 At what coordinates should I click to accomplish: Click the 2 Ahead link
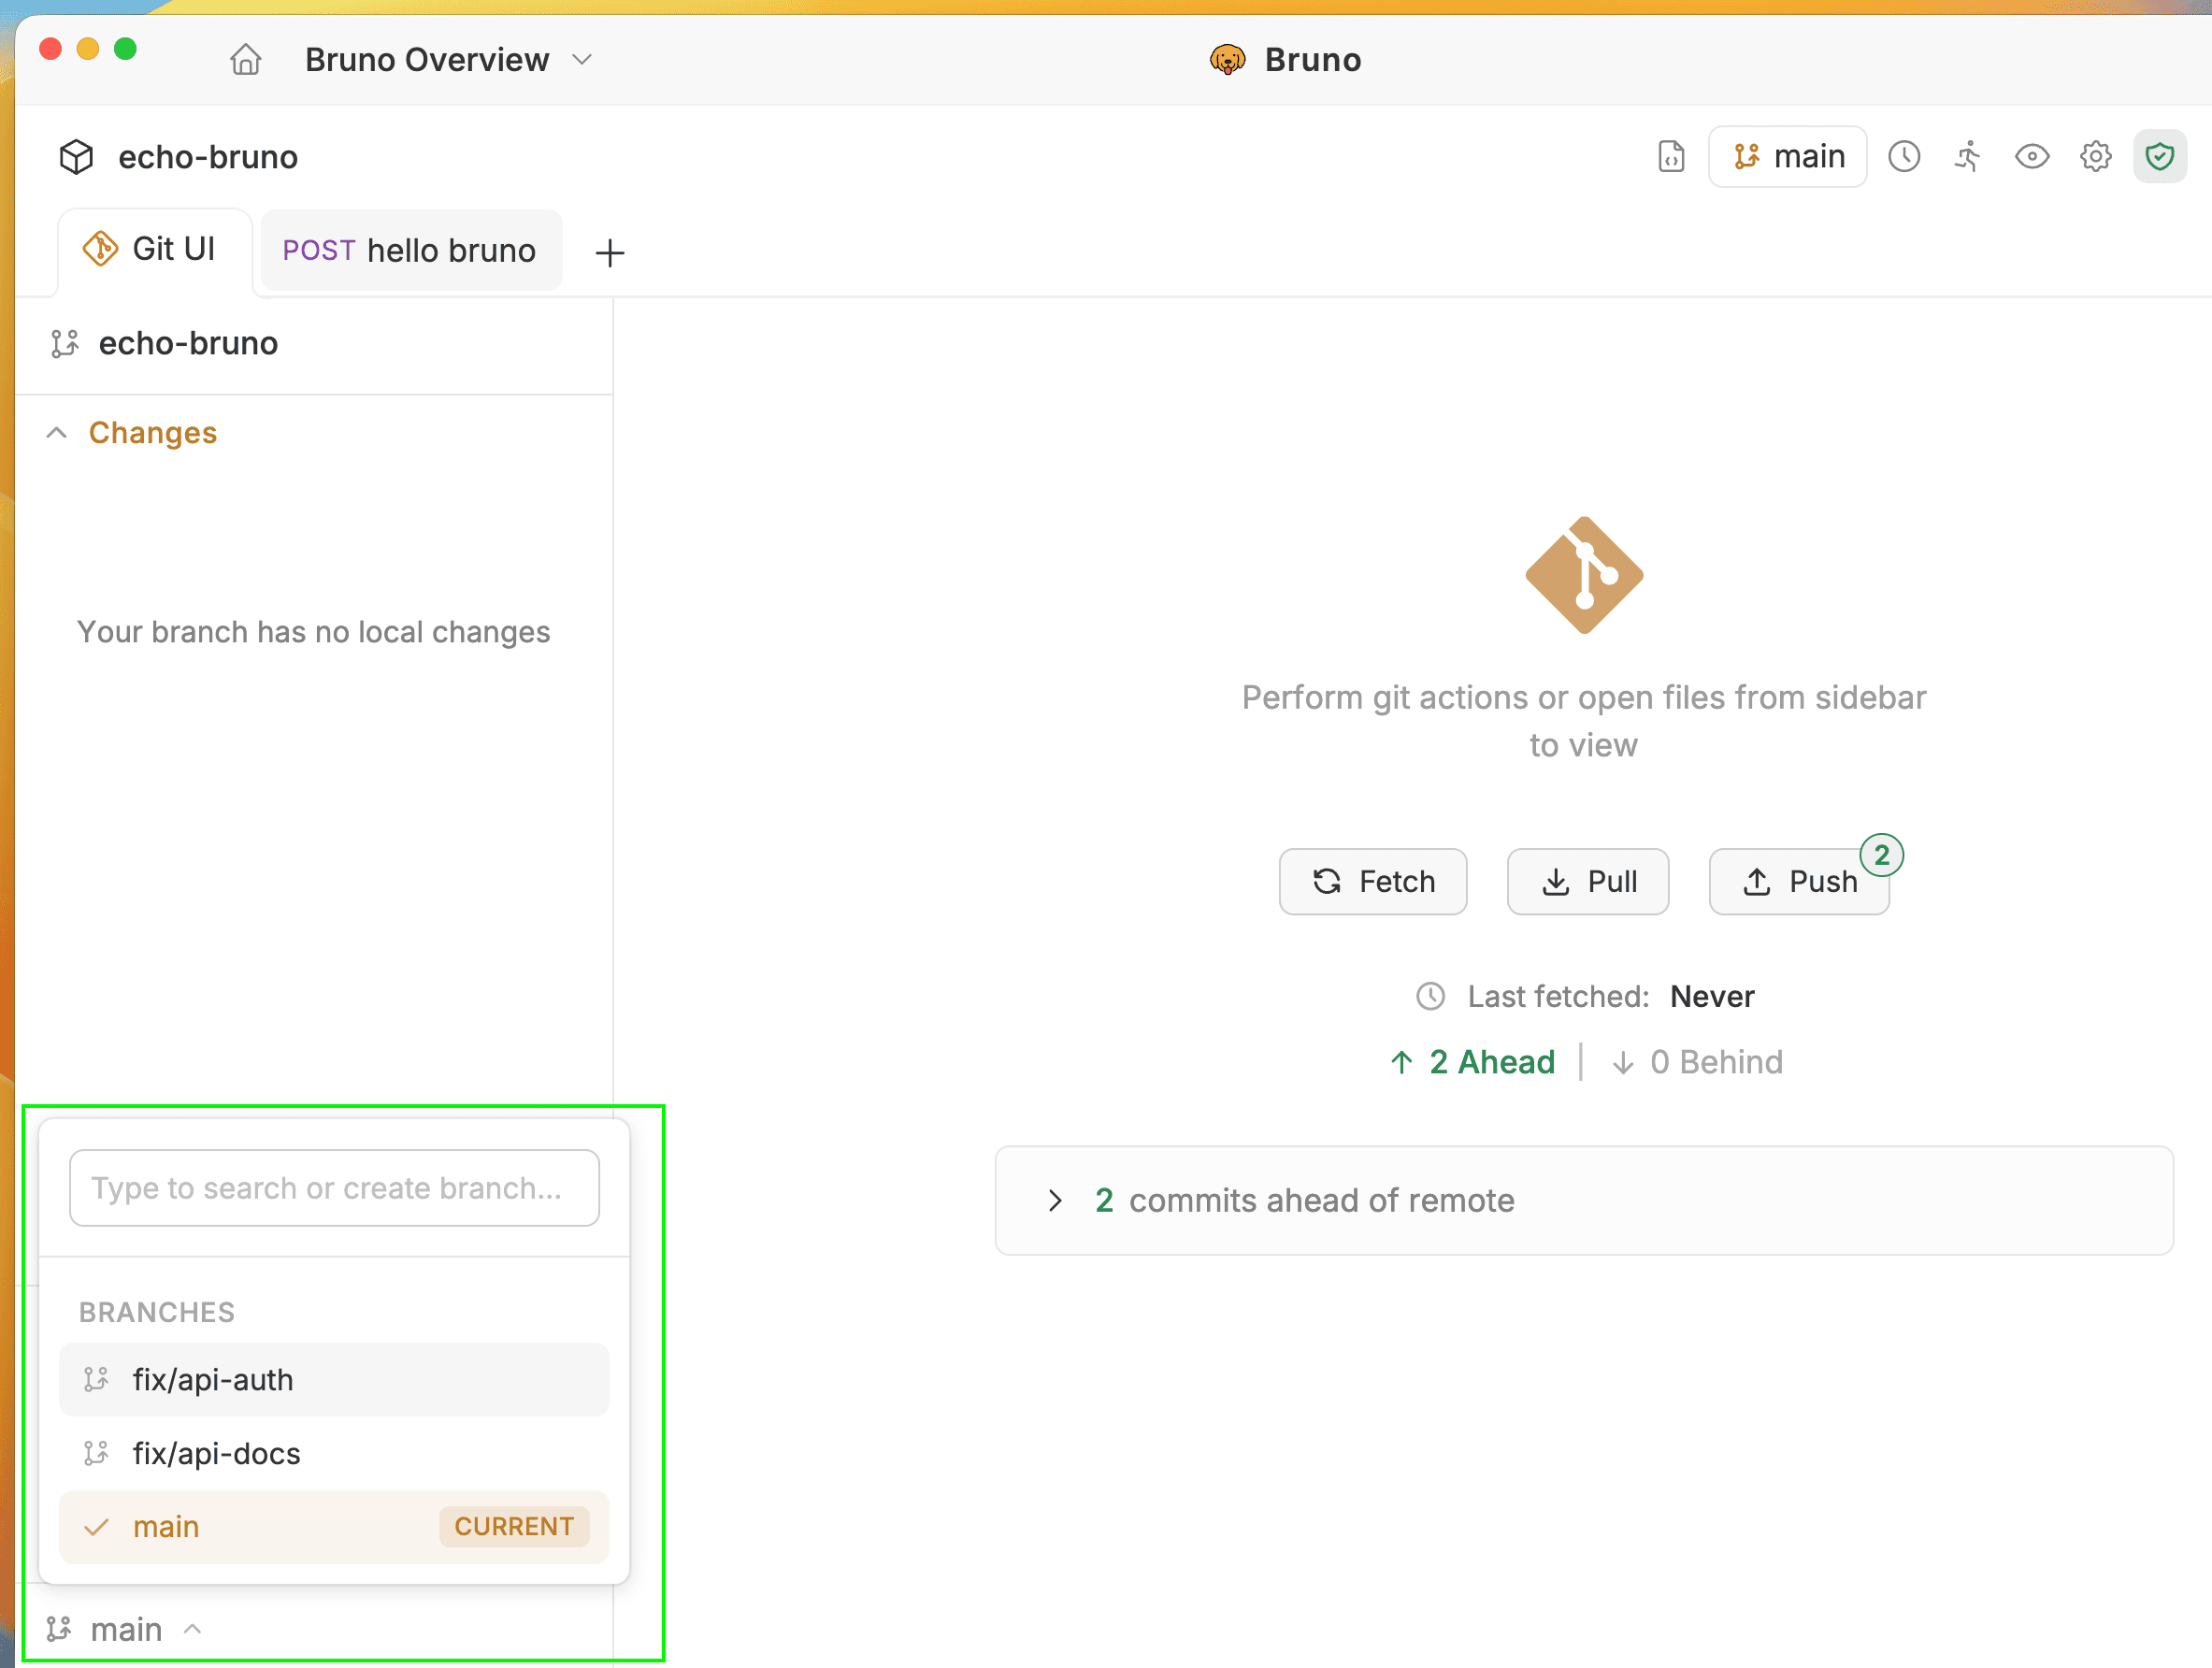click(x=1473, y=1062)
